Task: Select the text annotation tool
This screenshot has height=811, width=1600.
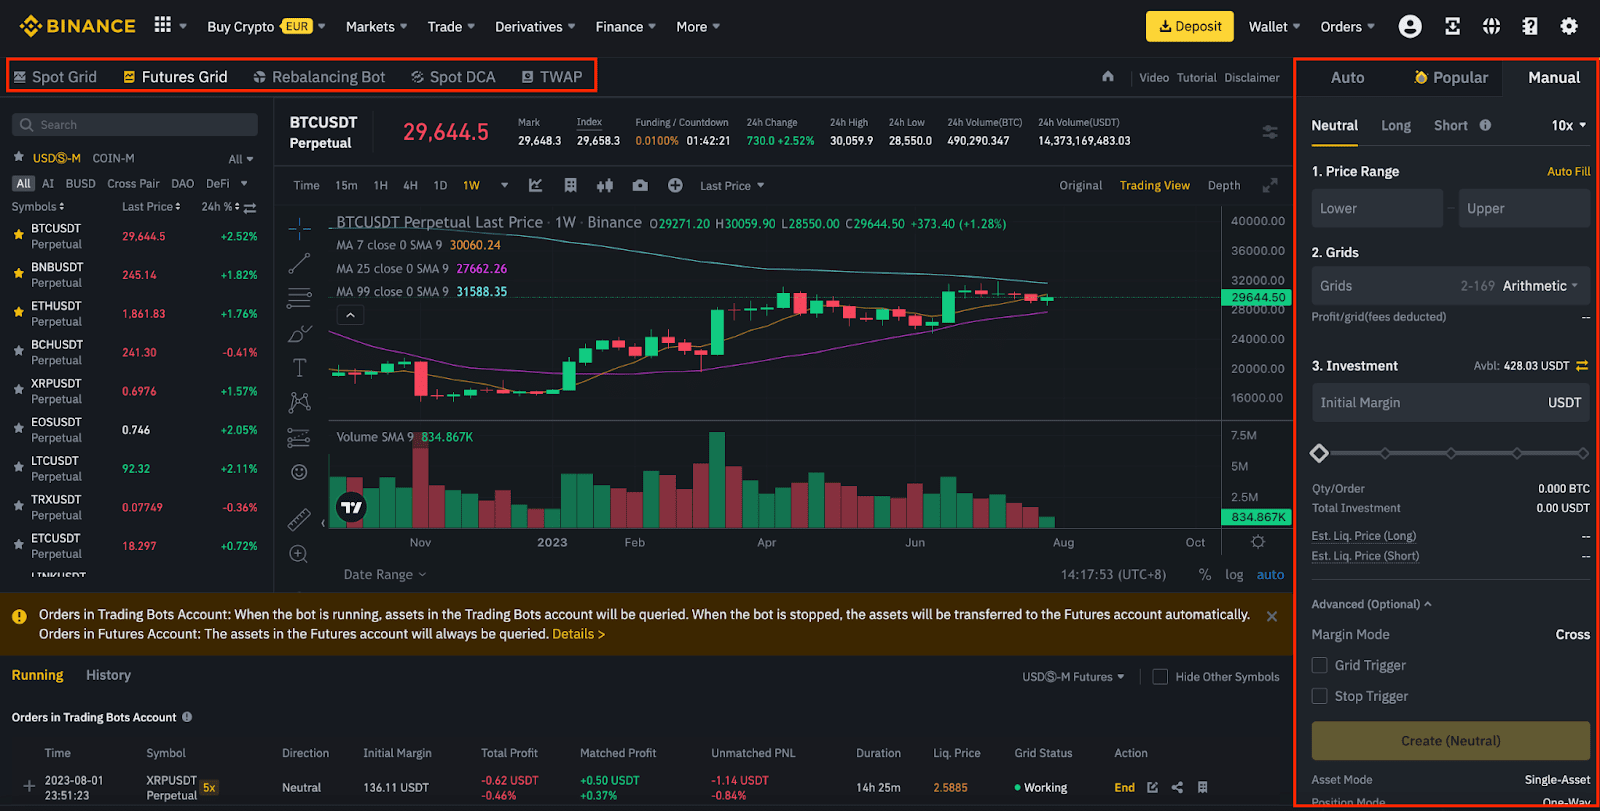Action: [299, 367]
